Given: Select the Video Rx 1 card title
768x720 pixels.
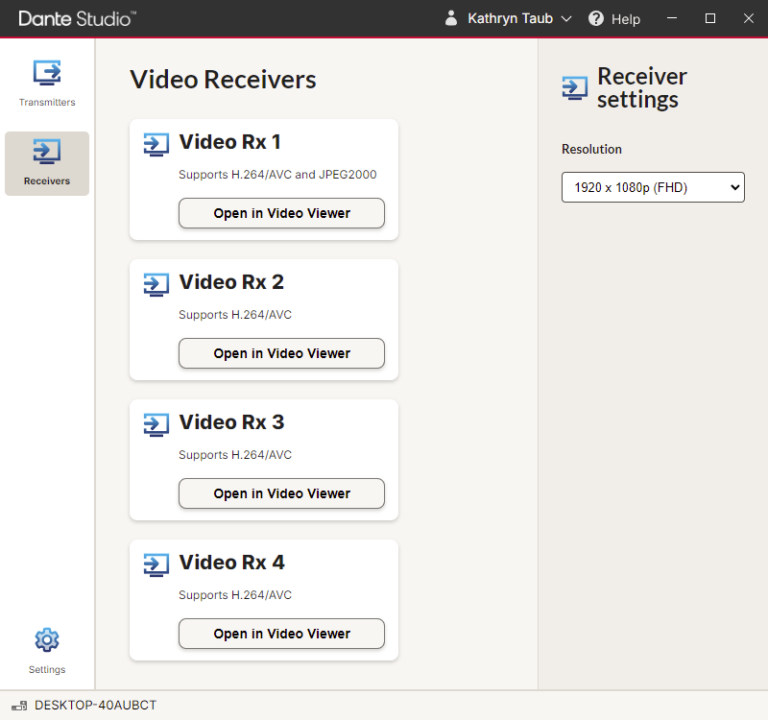Looking at the screenshot, I should click(230, 142).
